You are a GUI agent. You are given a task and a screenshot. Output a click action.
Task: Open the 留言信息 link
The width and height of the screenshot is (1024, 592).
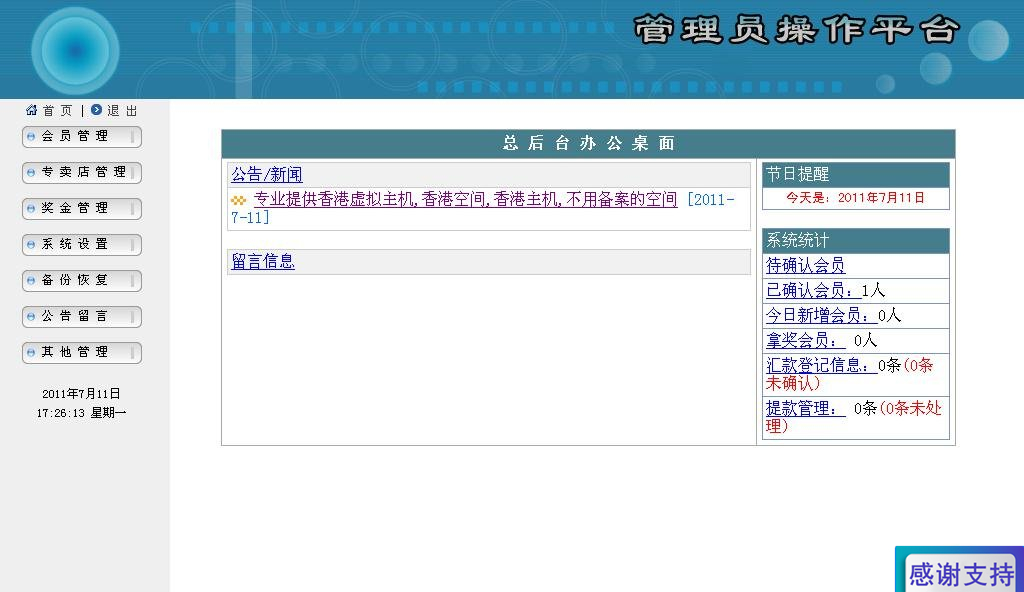(263, 261)
